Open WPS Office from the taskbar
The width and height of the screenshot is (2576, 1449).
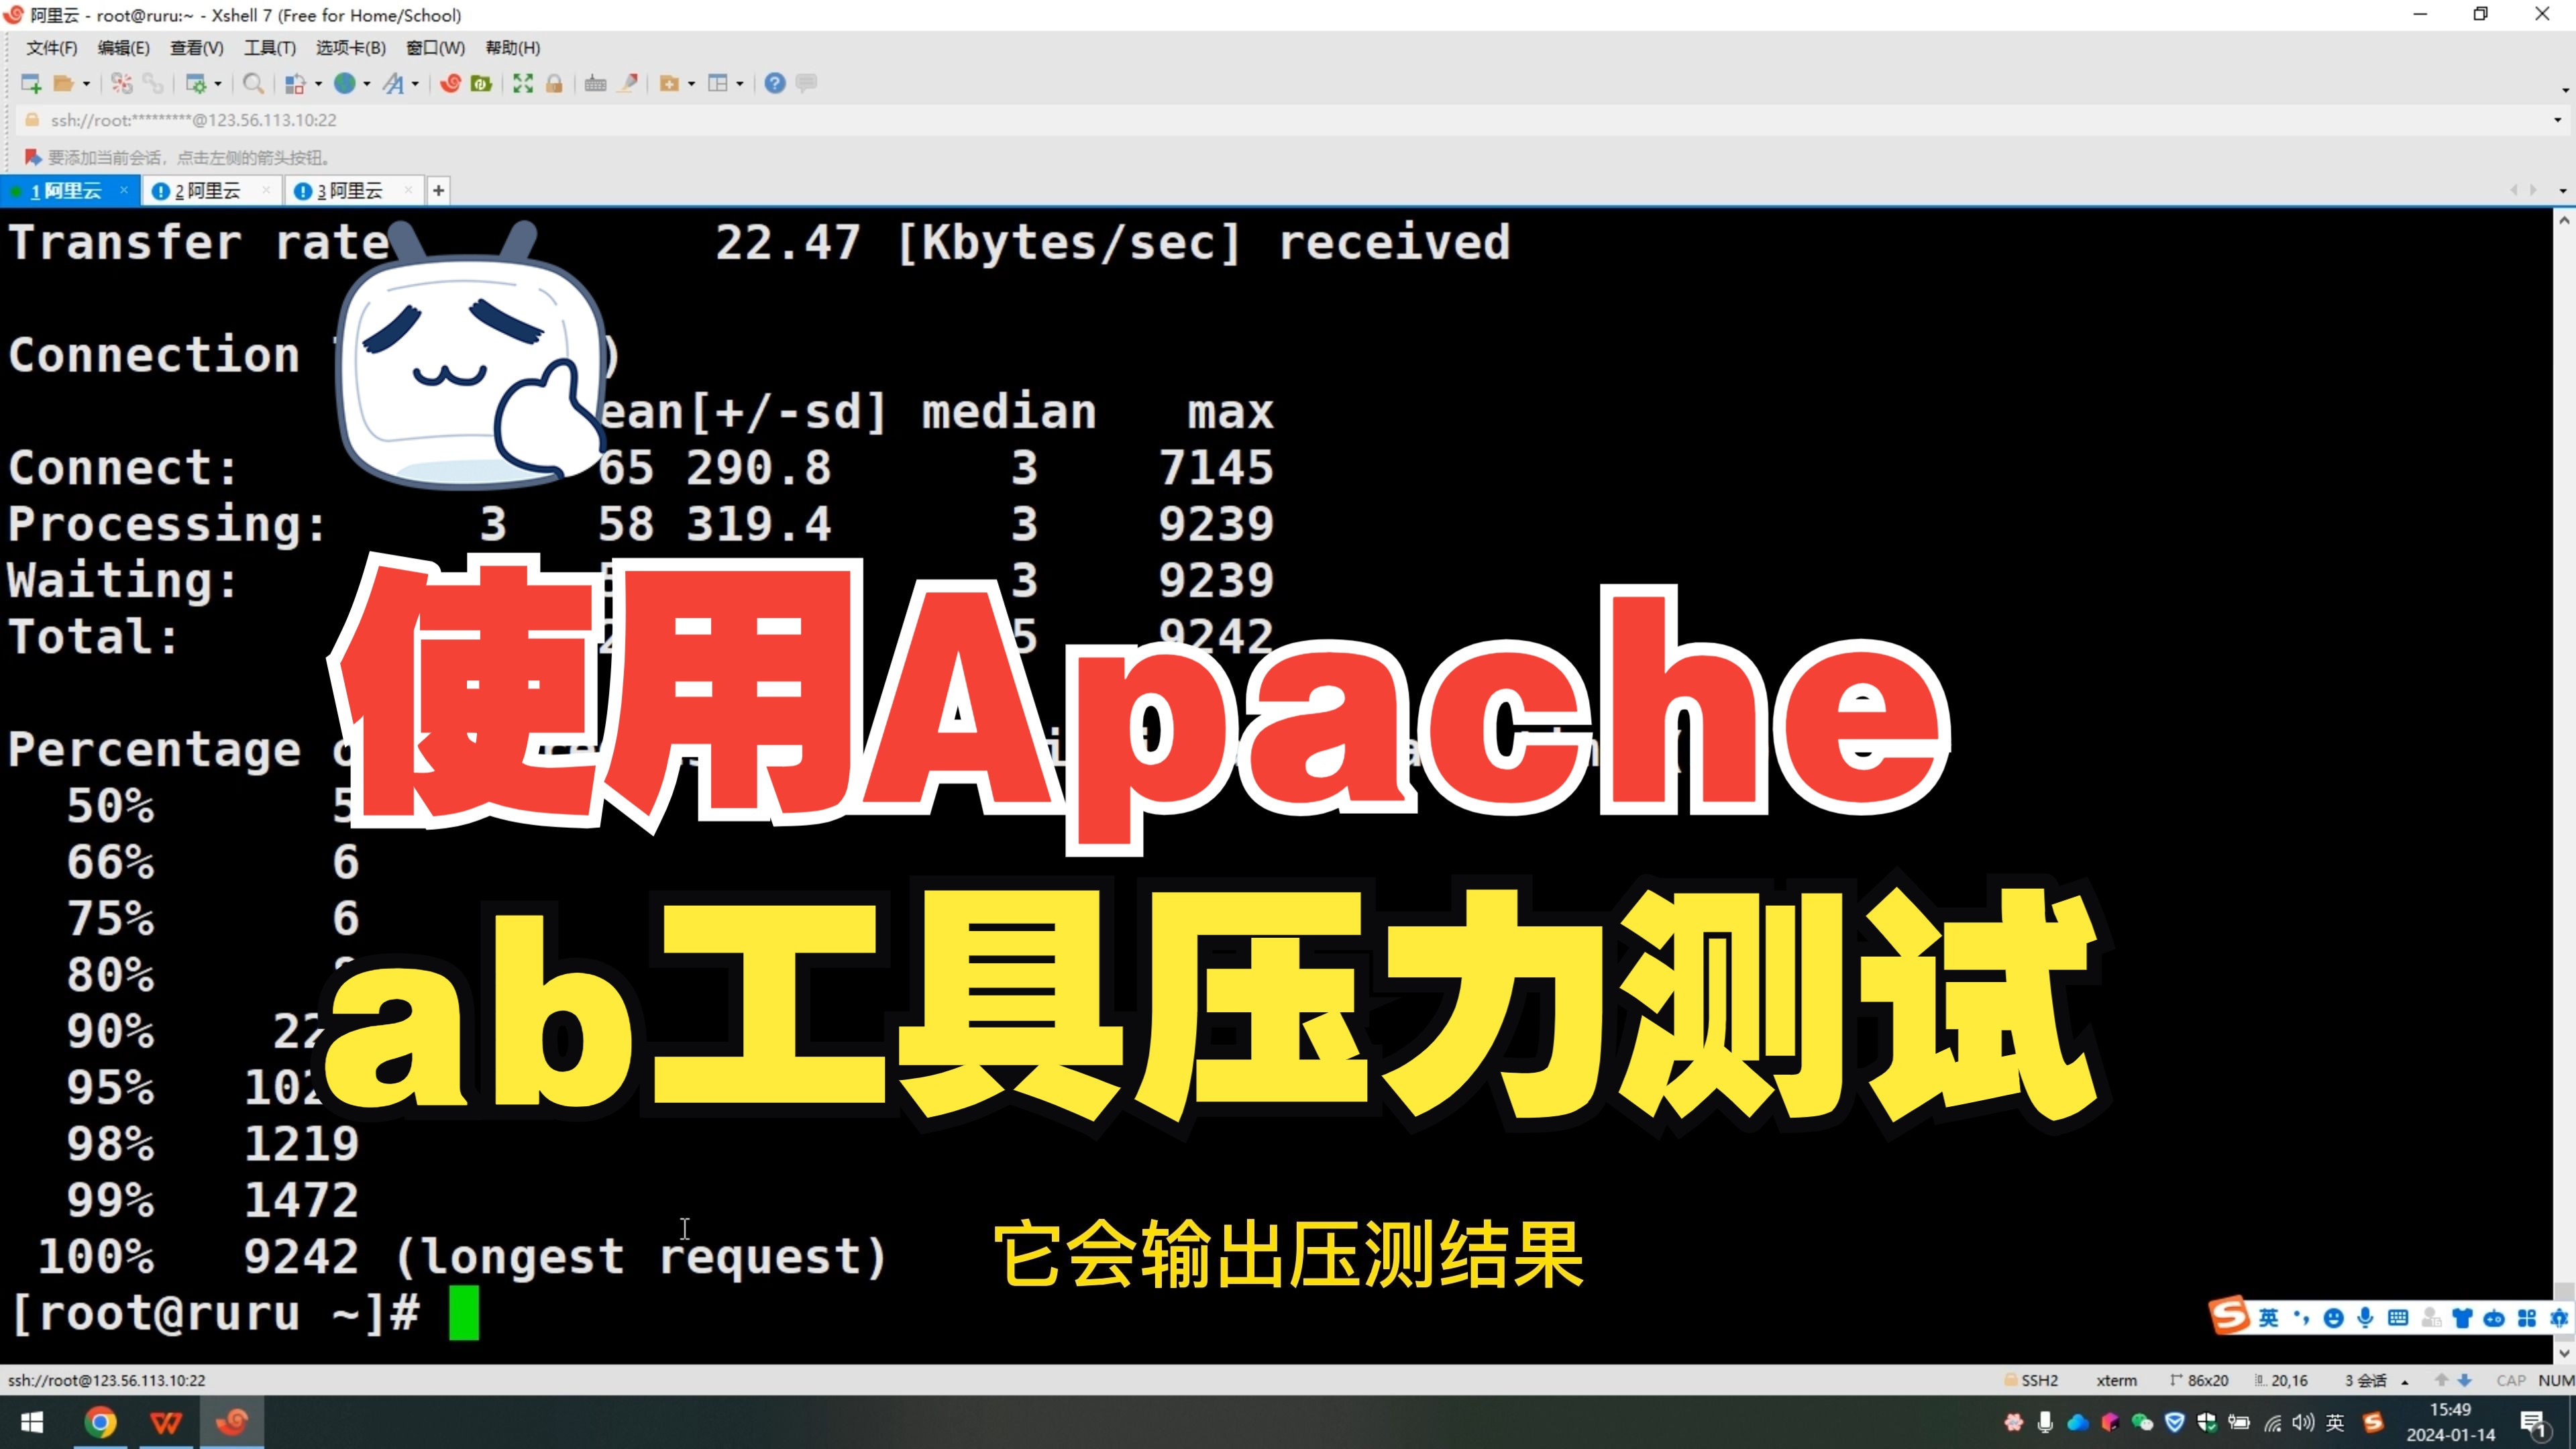pyautogui.click(x=166, y=1422)
